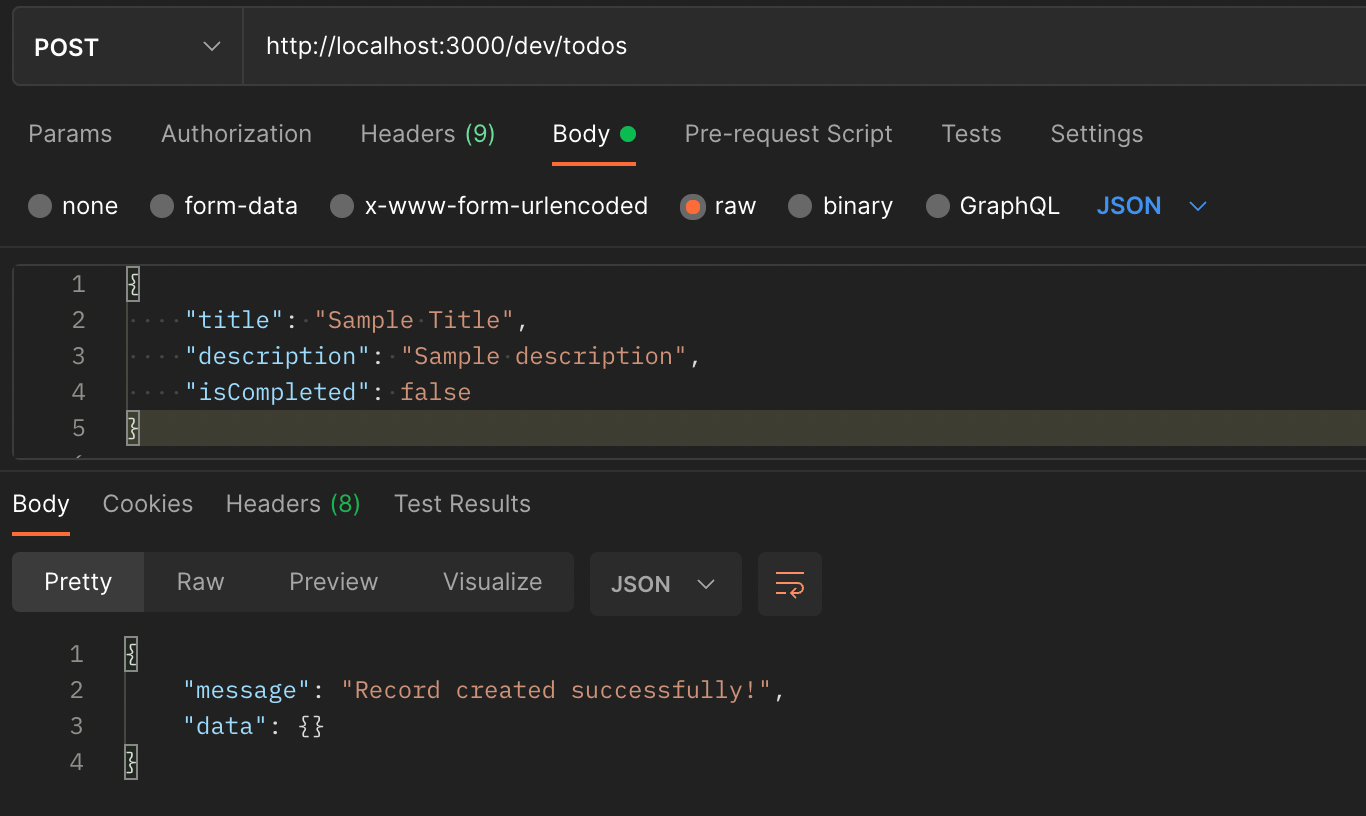Open request Headers (9) tab
The height and width of the screenshot is (816, 1366).
(428, 134)
